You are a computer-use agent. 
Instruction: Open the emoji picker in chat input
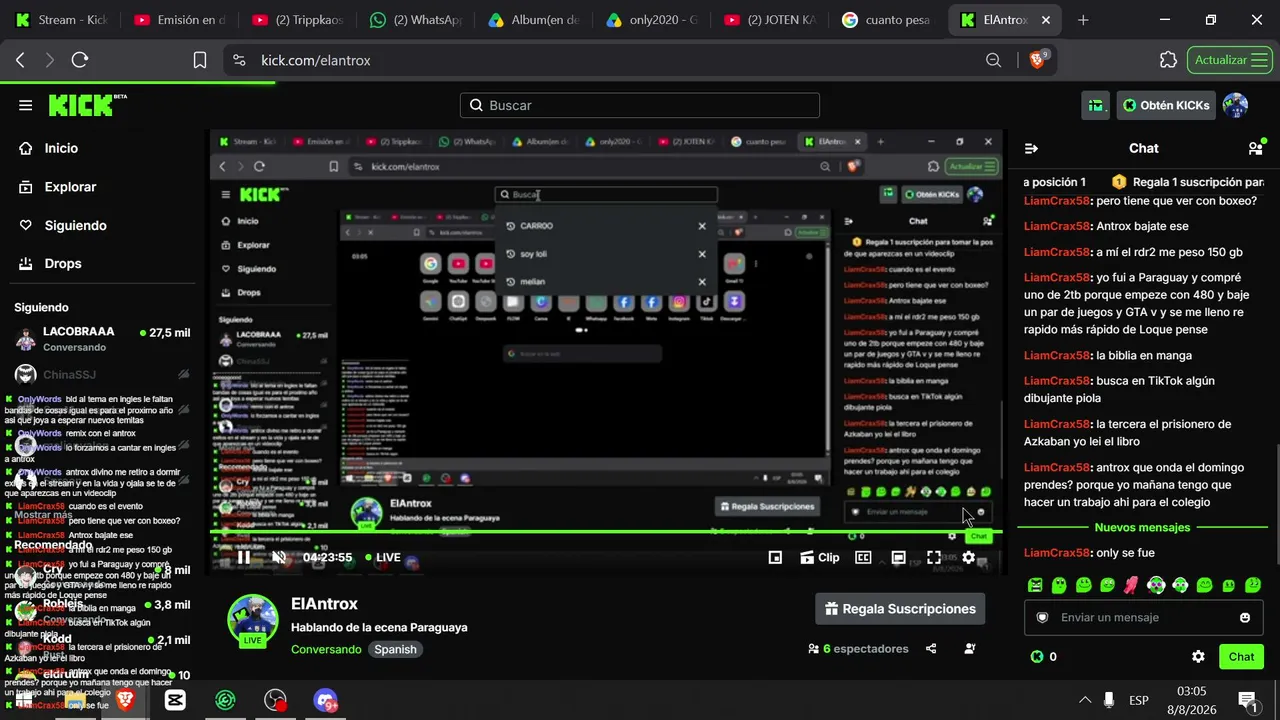point(1245,617)
